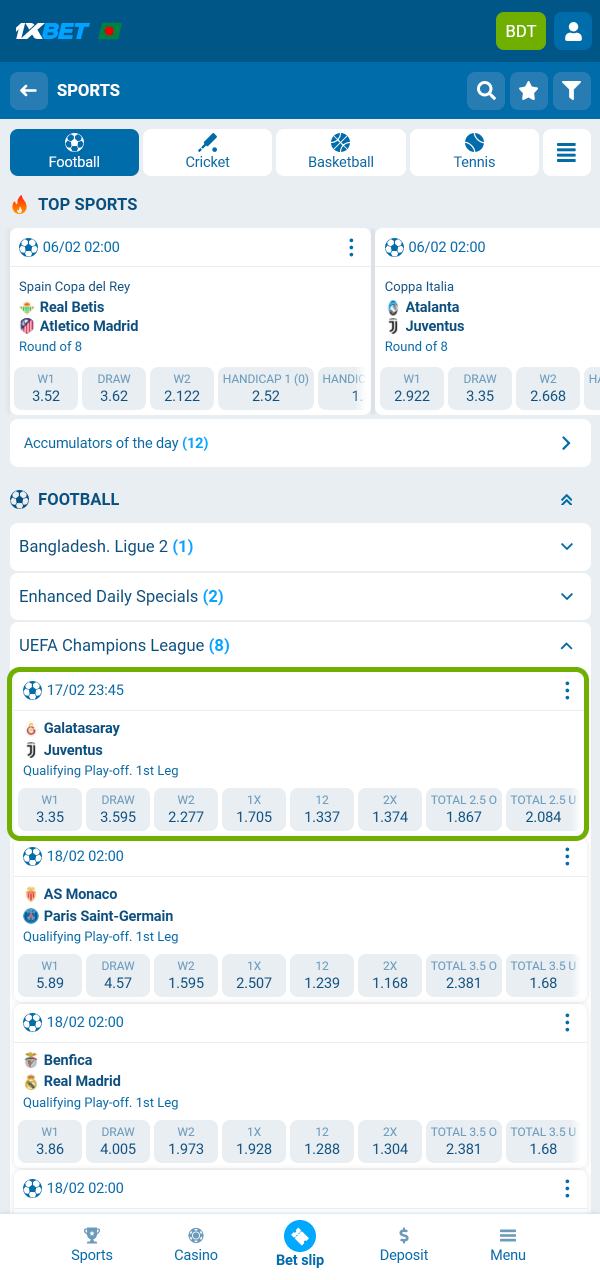Collapse the FOOTBALL section double chevron

click(x=566, y=499)
